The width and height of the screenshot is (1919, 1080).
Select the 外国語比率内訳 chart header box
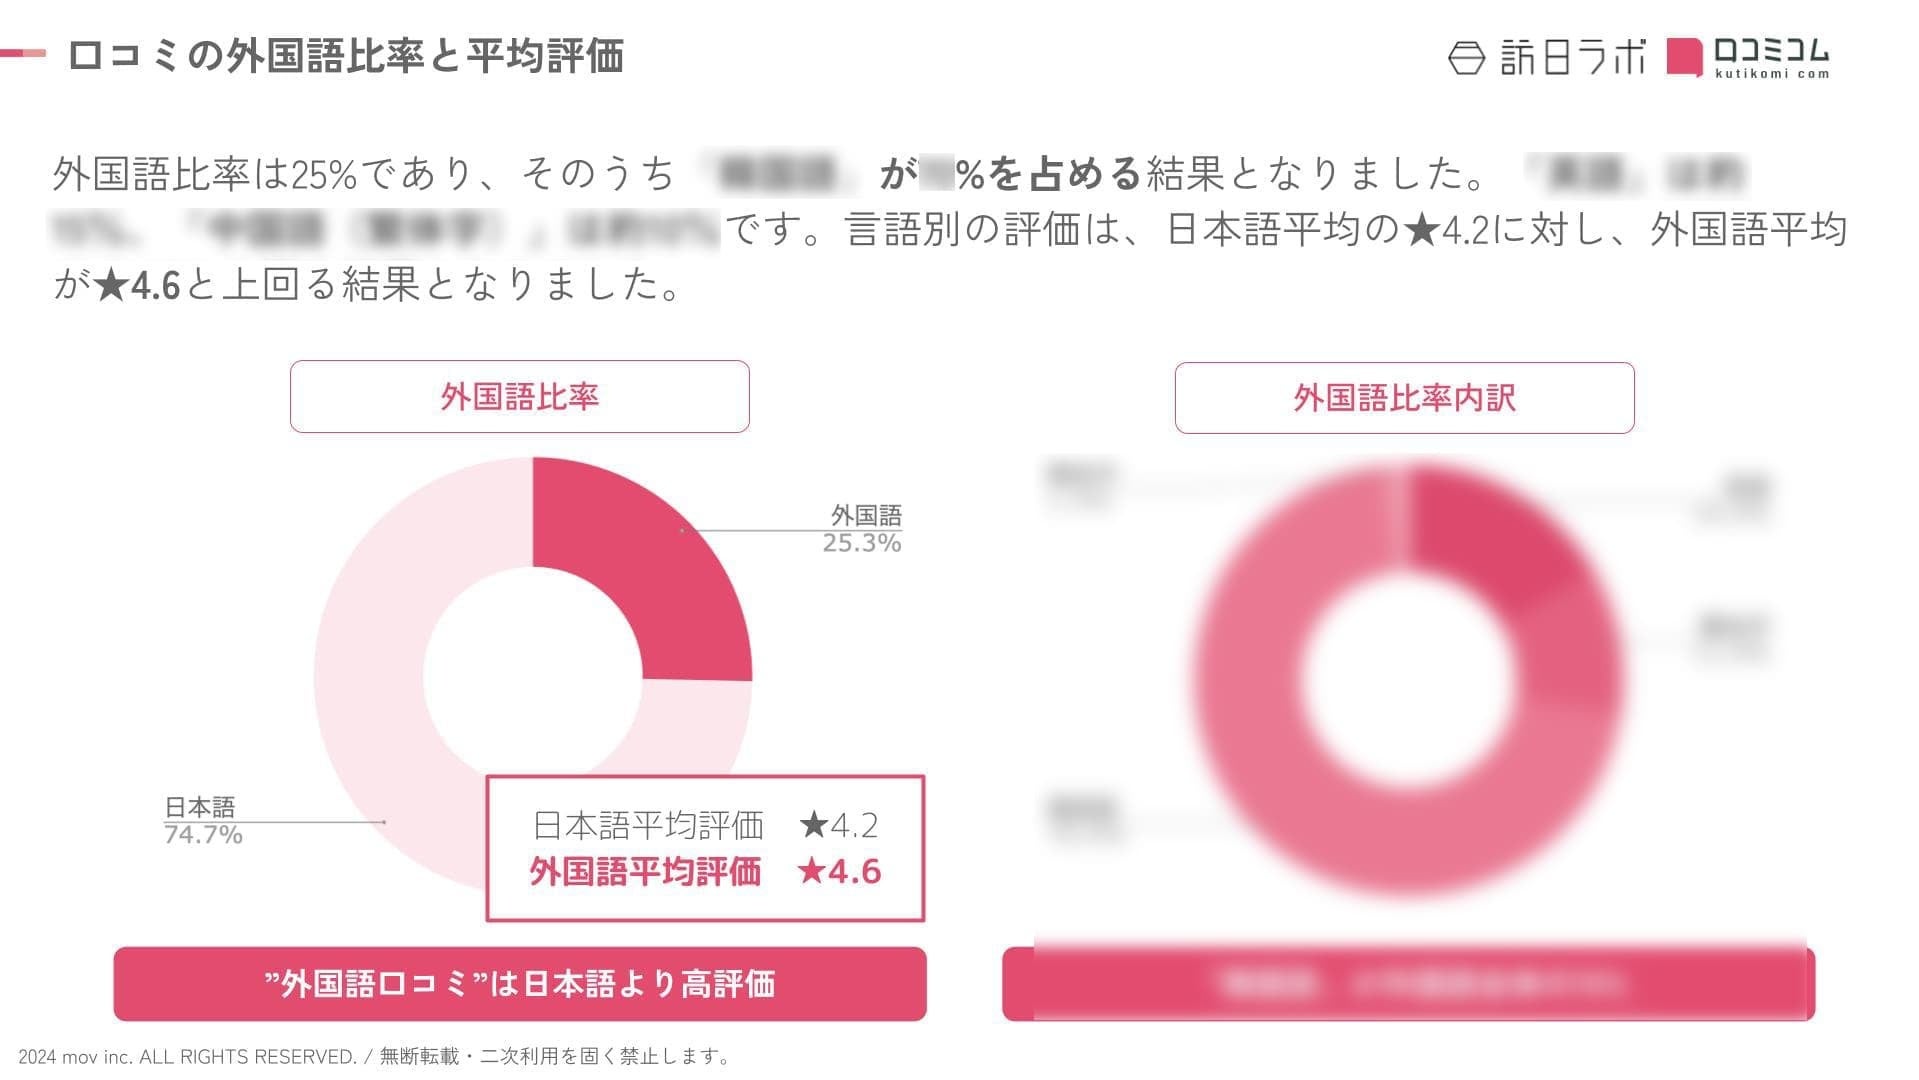pos(1404,398)
